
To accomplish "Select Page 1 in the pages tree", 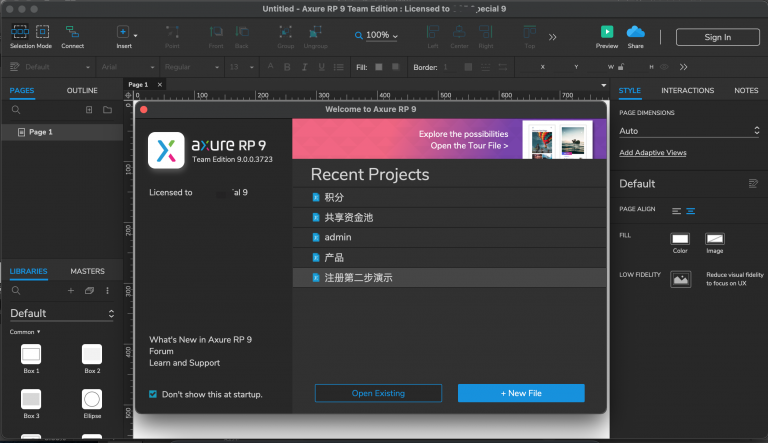I will click(62, 132).
